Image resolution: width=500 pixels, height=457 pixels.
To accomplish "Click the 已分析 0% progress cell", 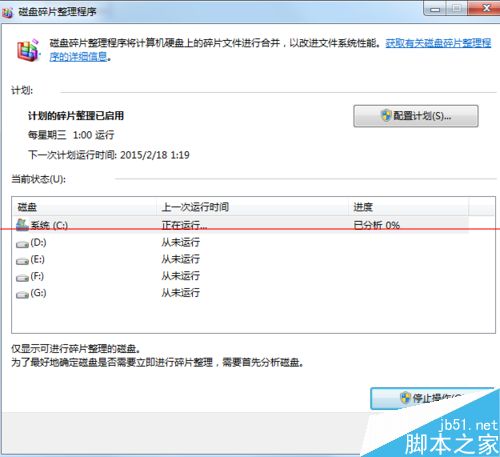I will 376,225.
